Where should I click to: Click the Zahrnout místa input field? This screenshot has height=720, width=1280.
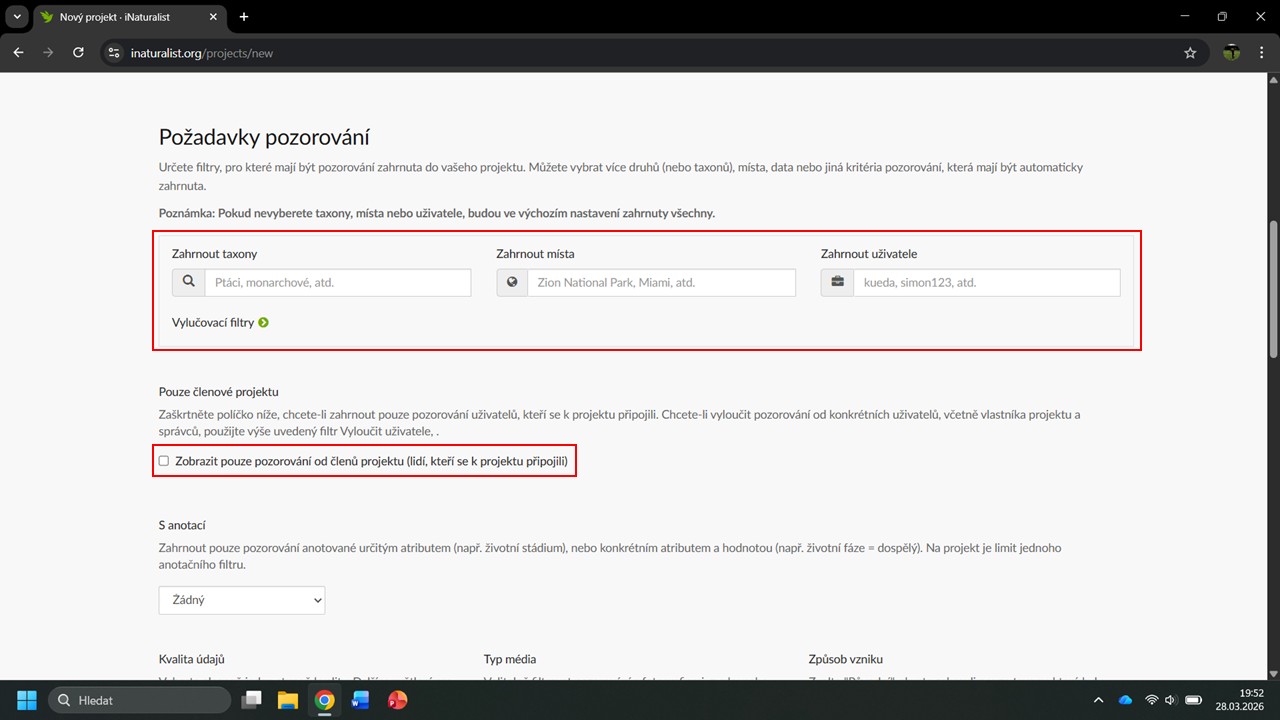(x=661, y=283)
